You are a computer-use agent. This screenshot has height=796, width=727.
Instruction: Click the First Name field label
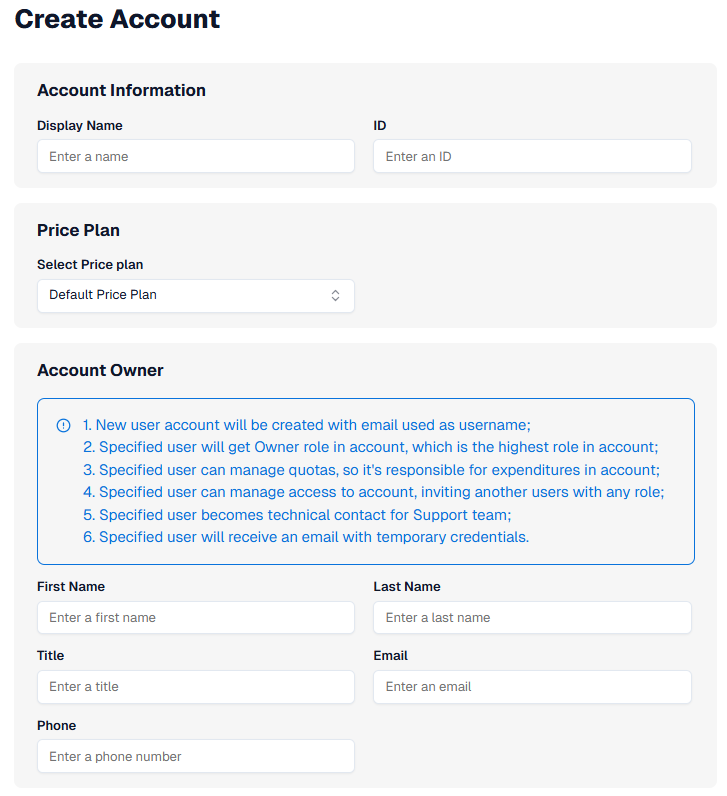coord(71,587)
